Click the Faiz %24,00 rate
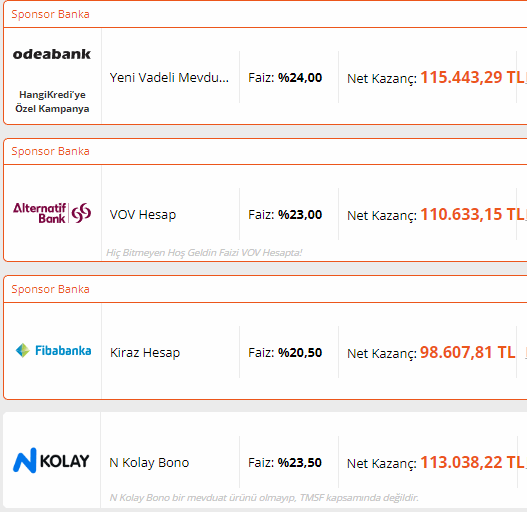 [x=285, y=78]
